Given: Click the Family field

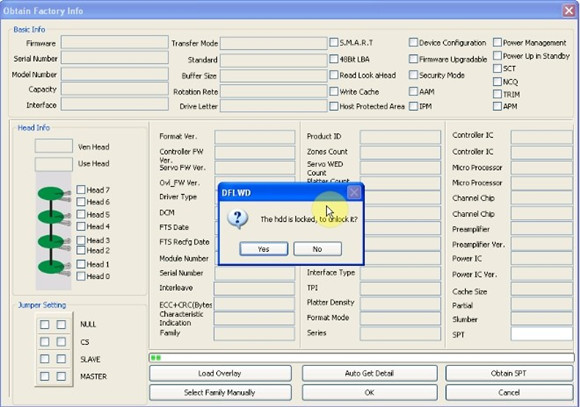Looking at the screenshot, I should [x=254, y=334].
